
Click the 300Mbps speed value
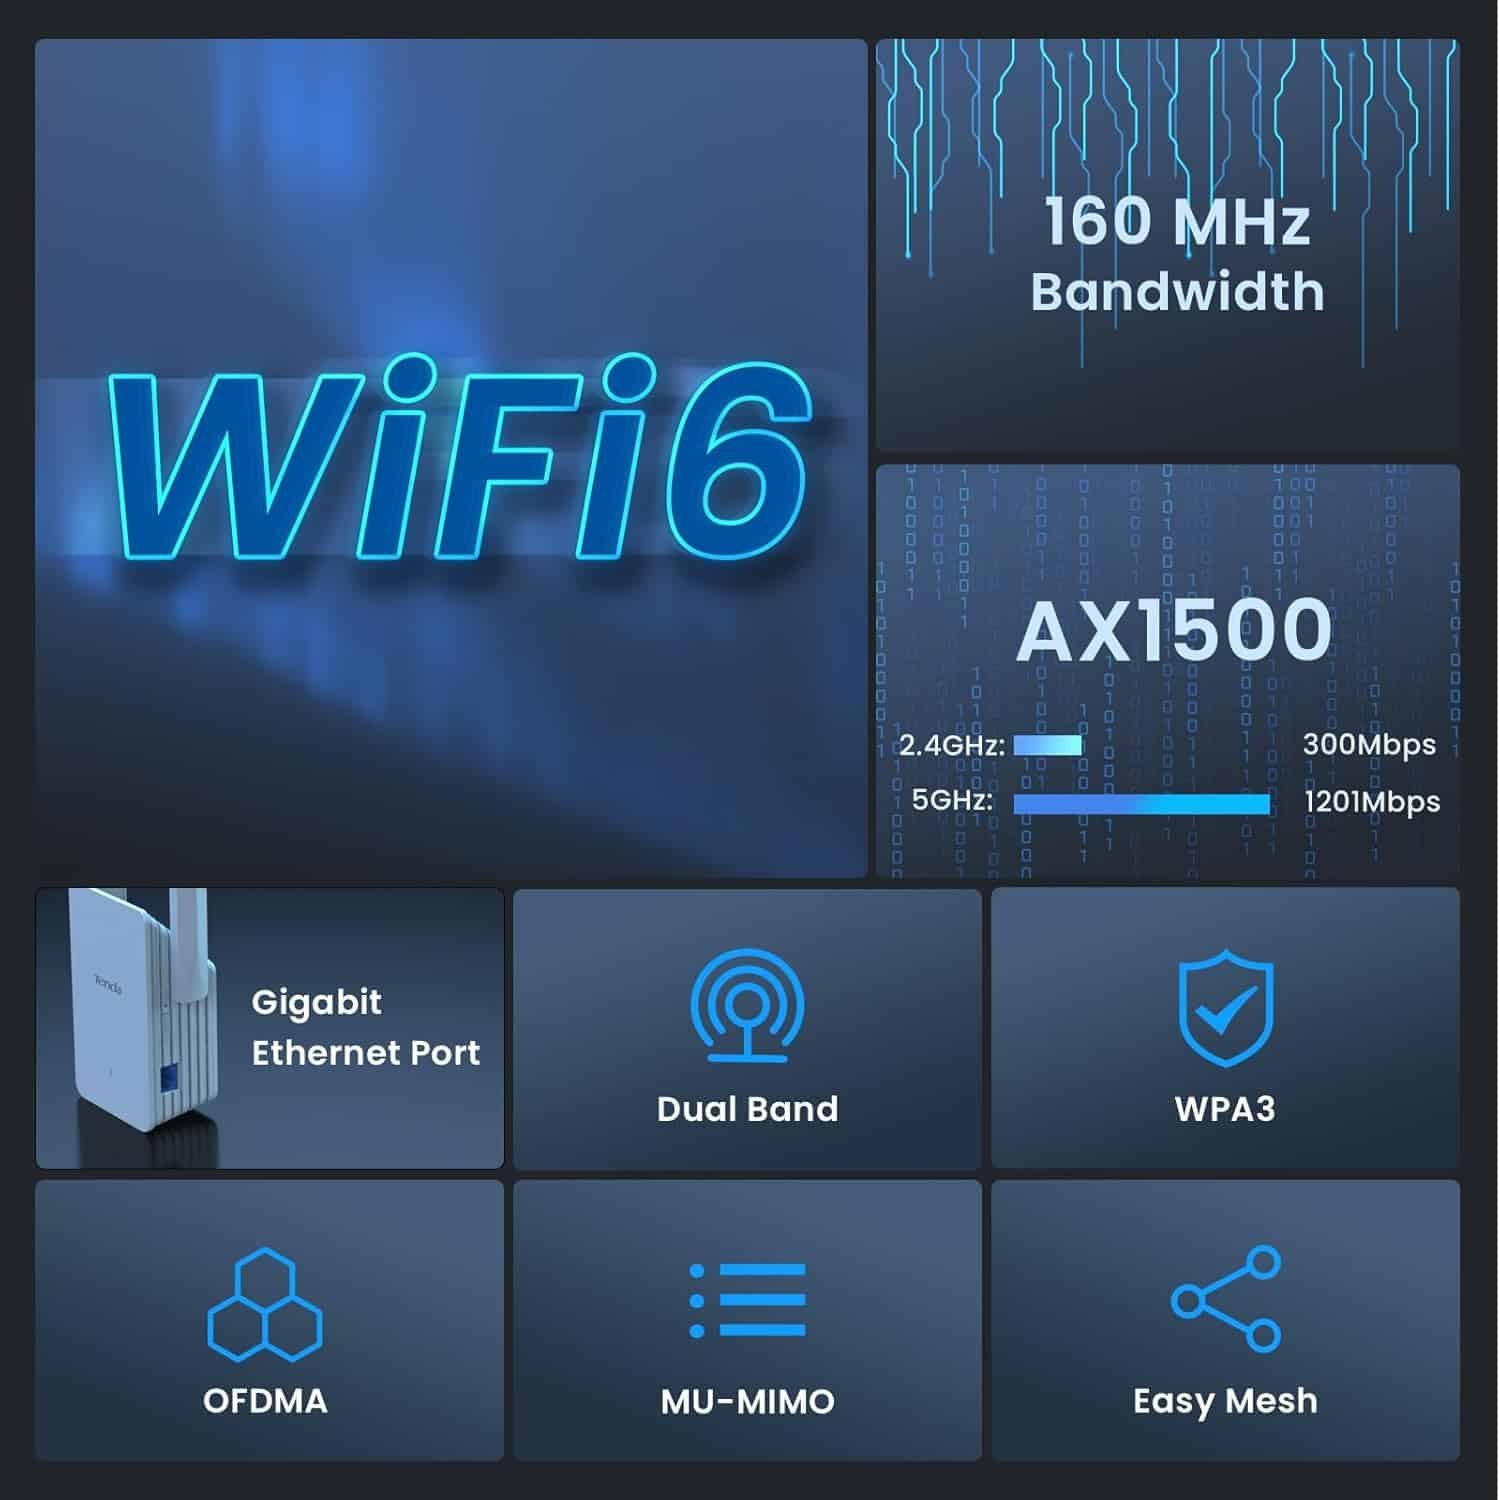pyautogui.click(x=1369, y=745)
